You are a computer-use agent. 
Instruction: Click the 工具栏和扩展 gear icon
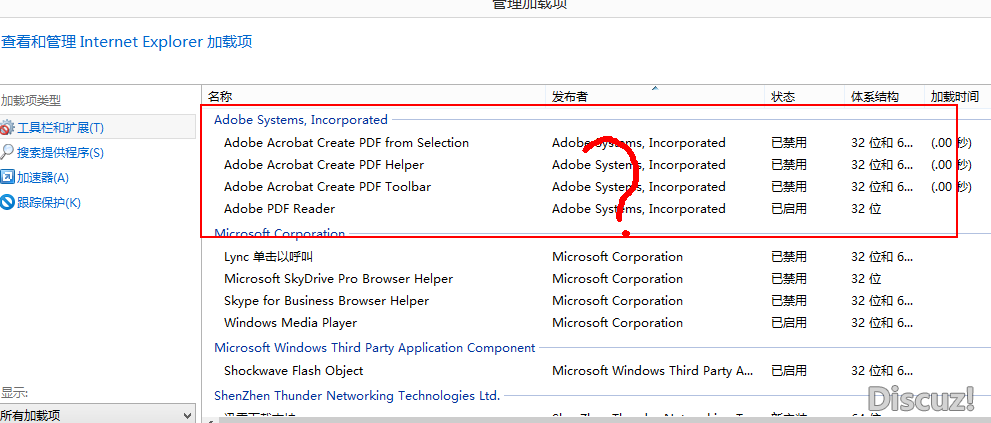coord(7,128)
